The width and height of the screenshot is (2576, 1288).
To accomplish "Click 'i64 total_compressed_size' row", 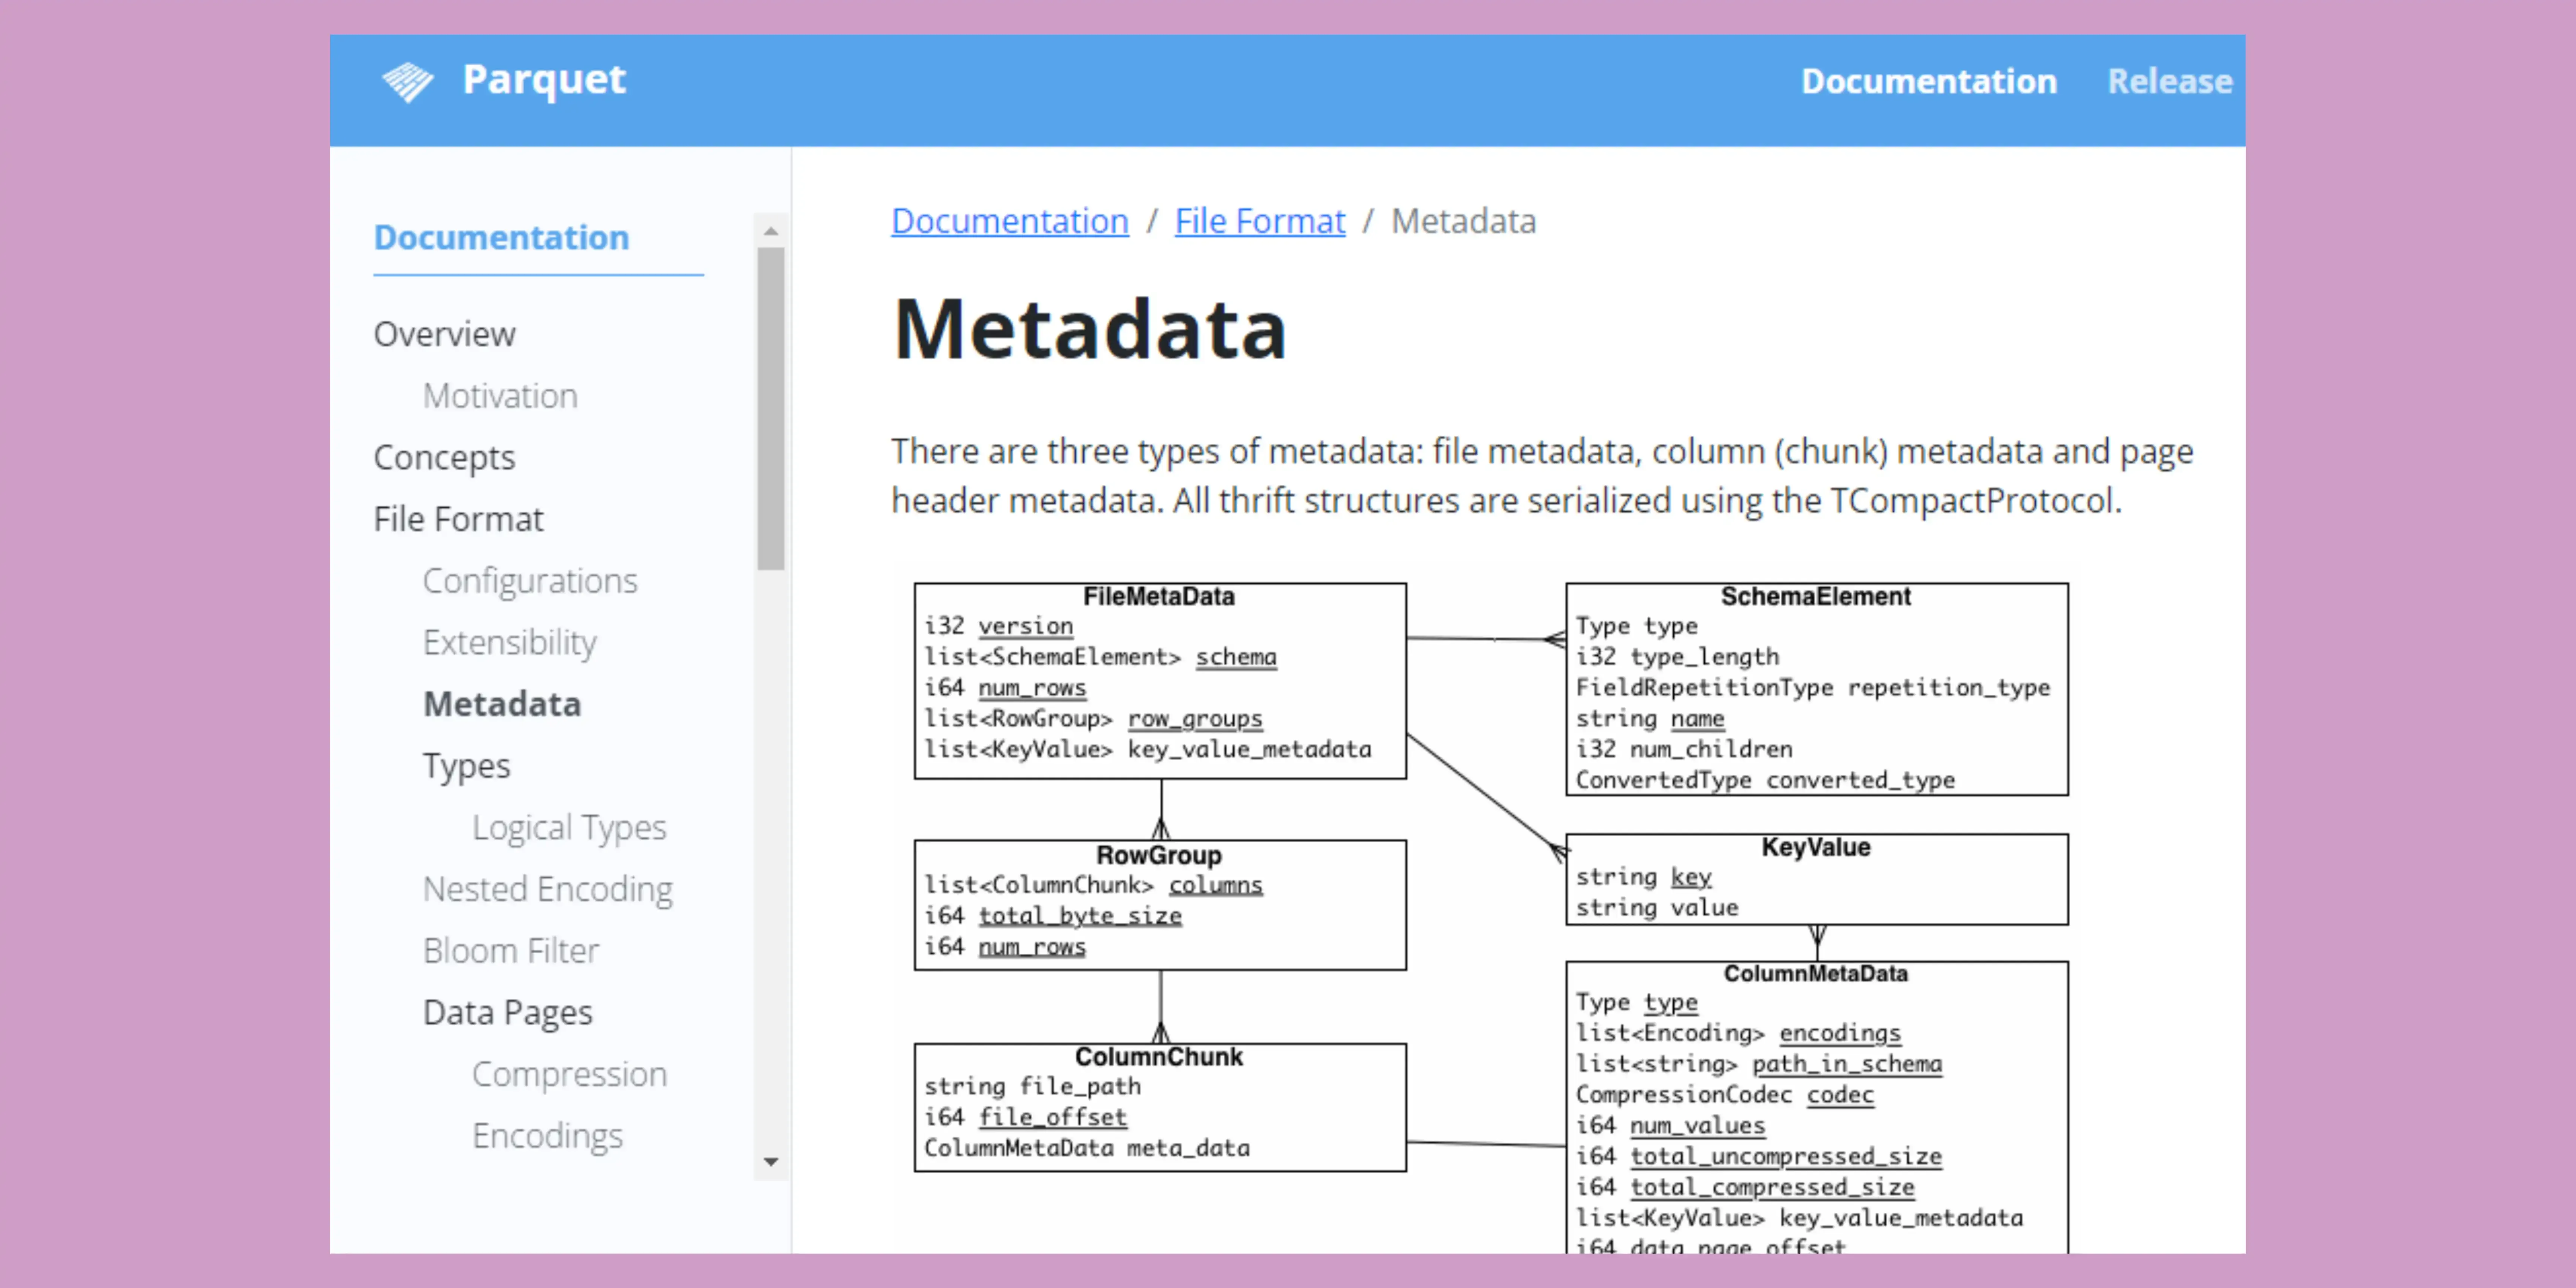I will [x=1745, y=1188].
